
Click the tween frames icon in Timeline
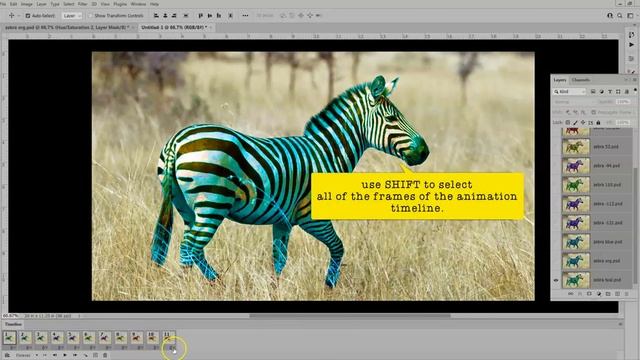[x=85, y=355]
